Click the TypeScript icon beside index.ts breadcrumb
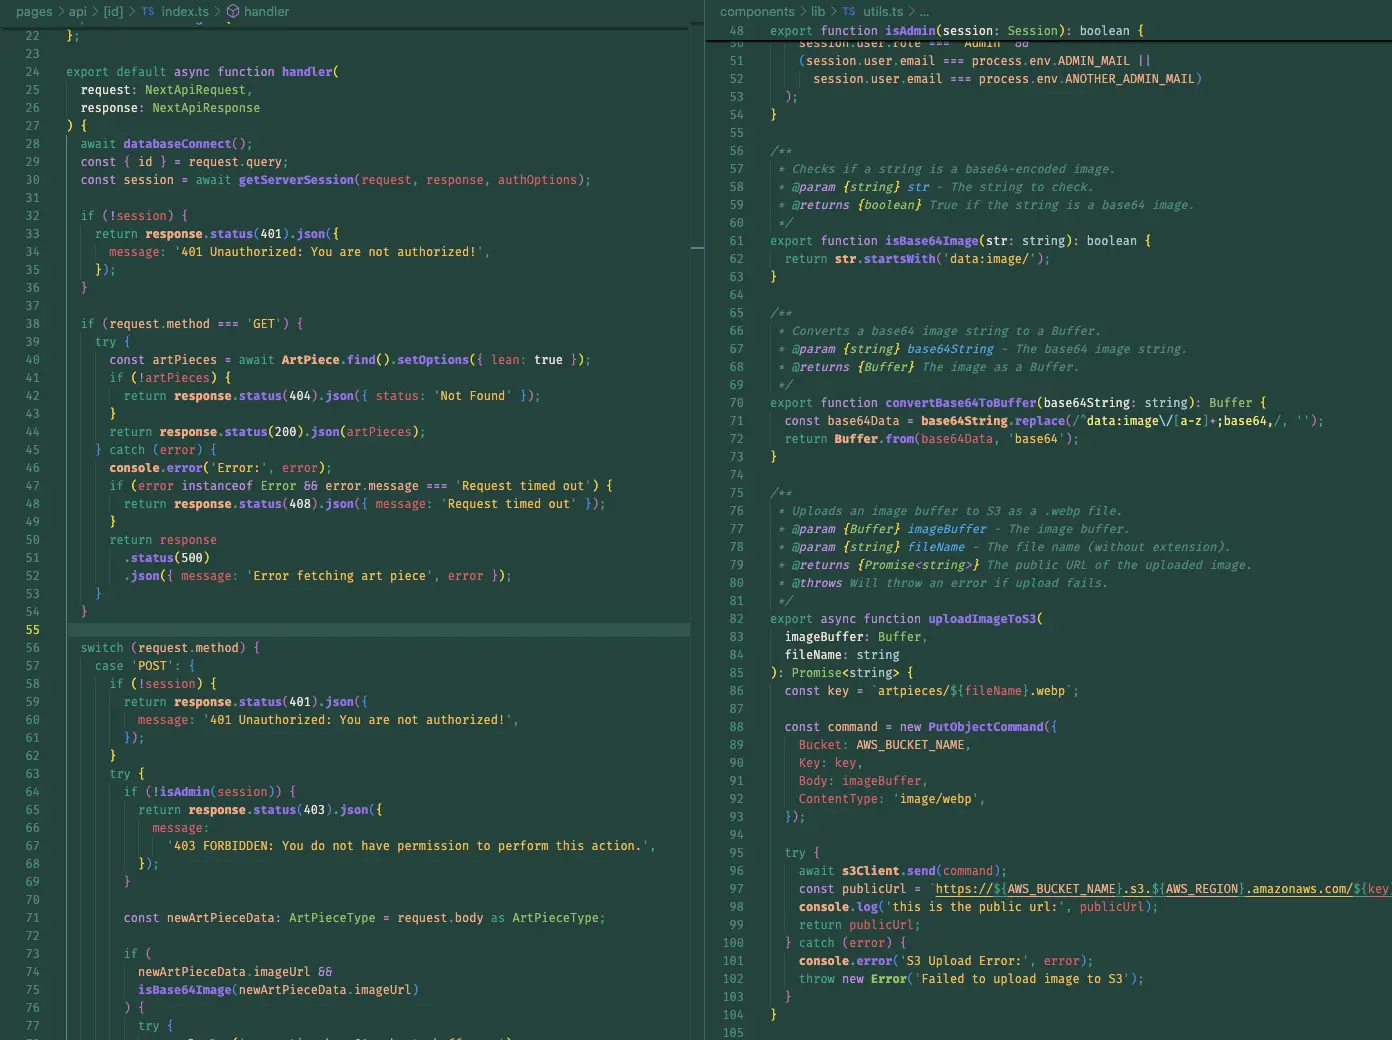This screenshot has height=1040, width=1392. tap(148, 12)
